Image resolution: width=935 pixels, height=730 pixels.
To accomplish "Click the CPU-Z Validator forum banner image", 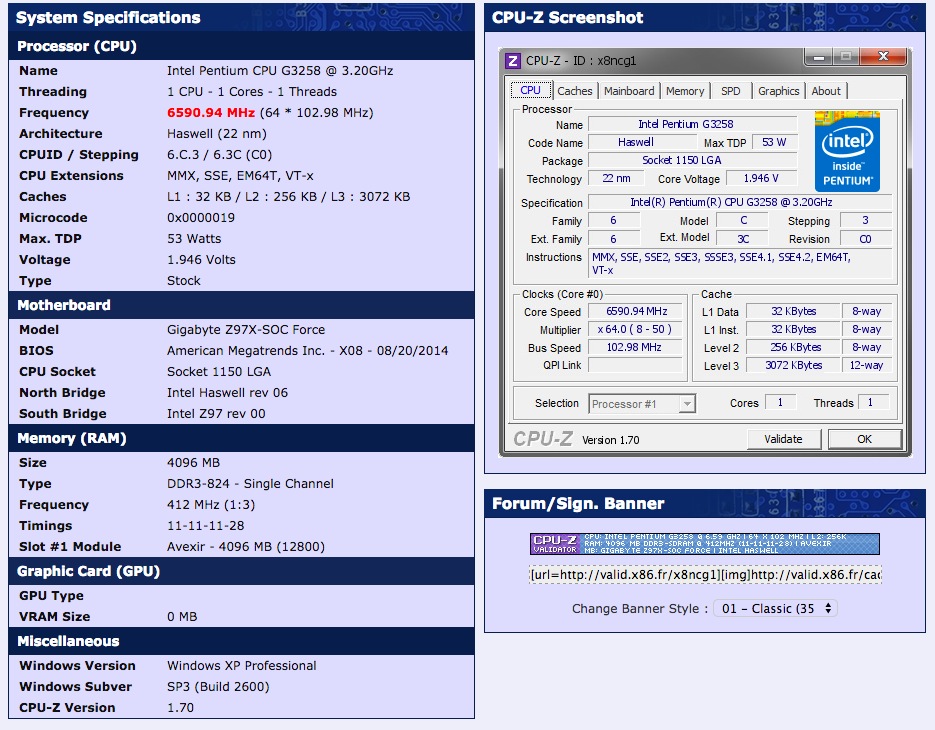I will [705, 544].
